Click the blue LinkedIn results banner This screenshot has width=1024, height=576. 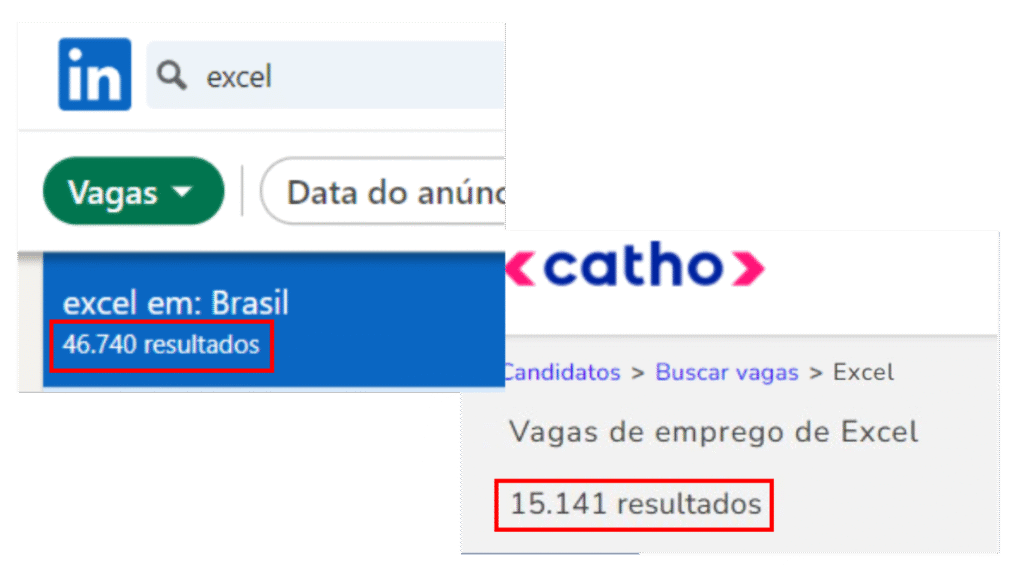coord(274,319)
